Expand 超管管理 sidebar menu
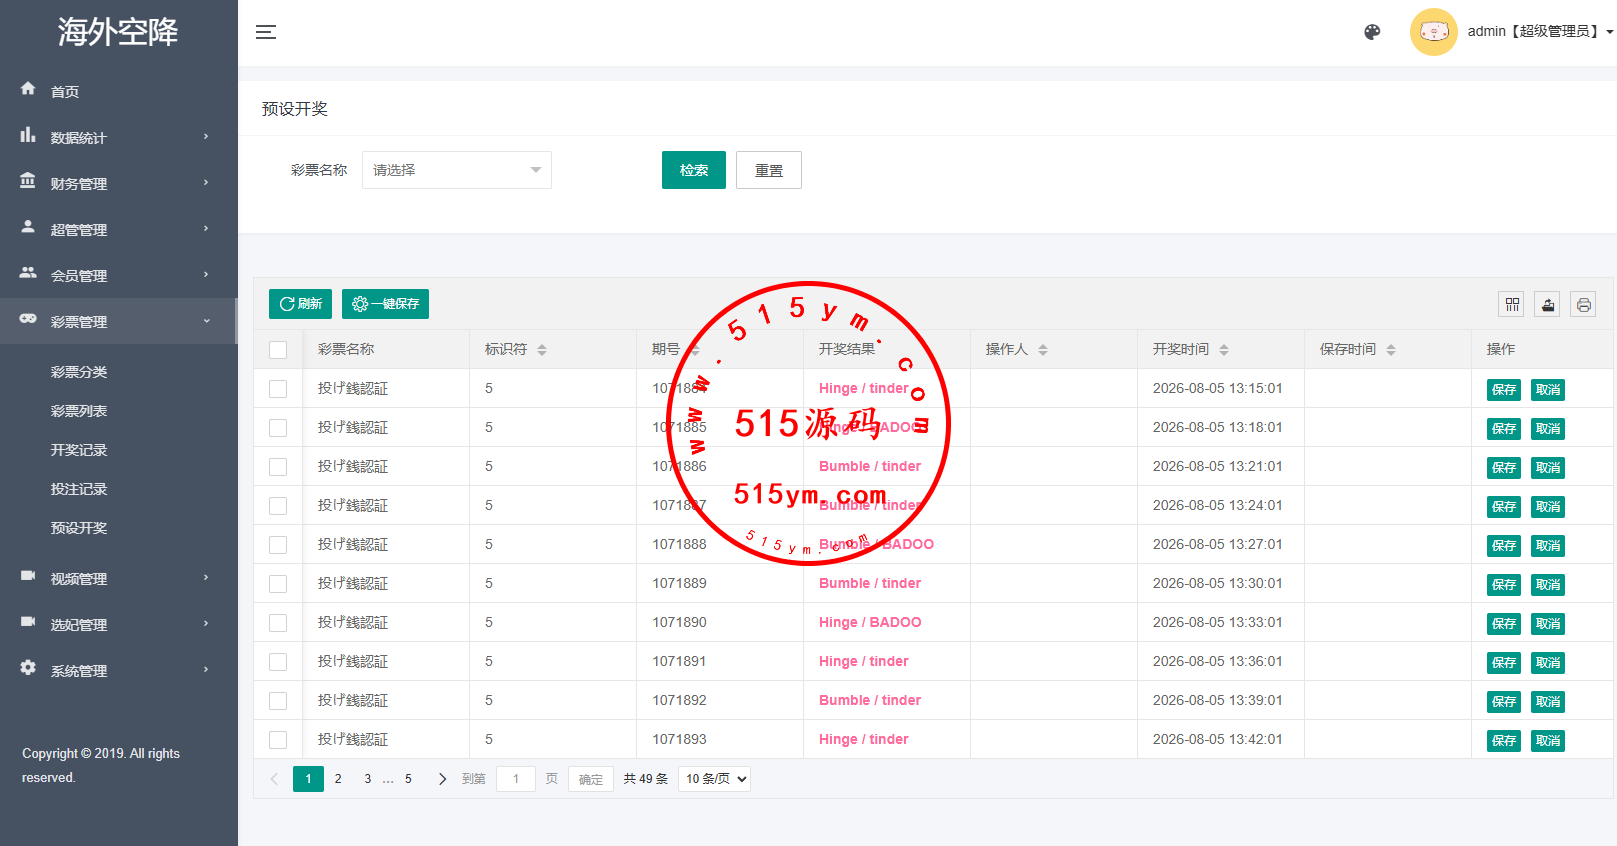This screenshot has height=846, width=1617. coord(119,229)
